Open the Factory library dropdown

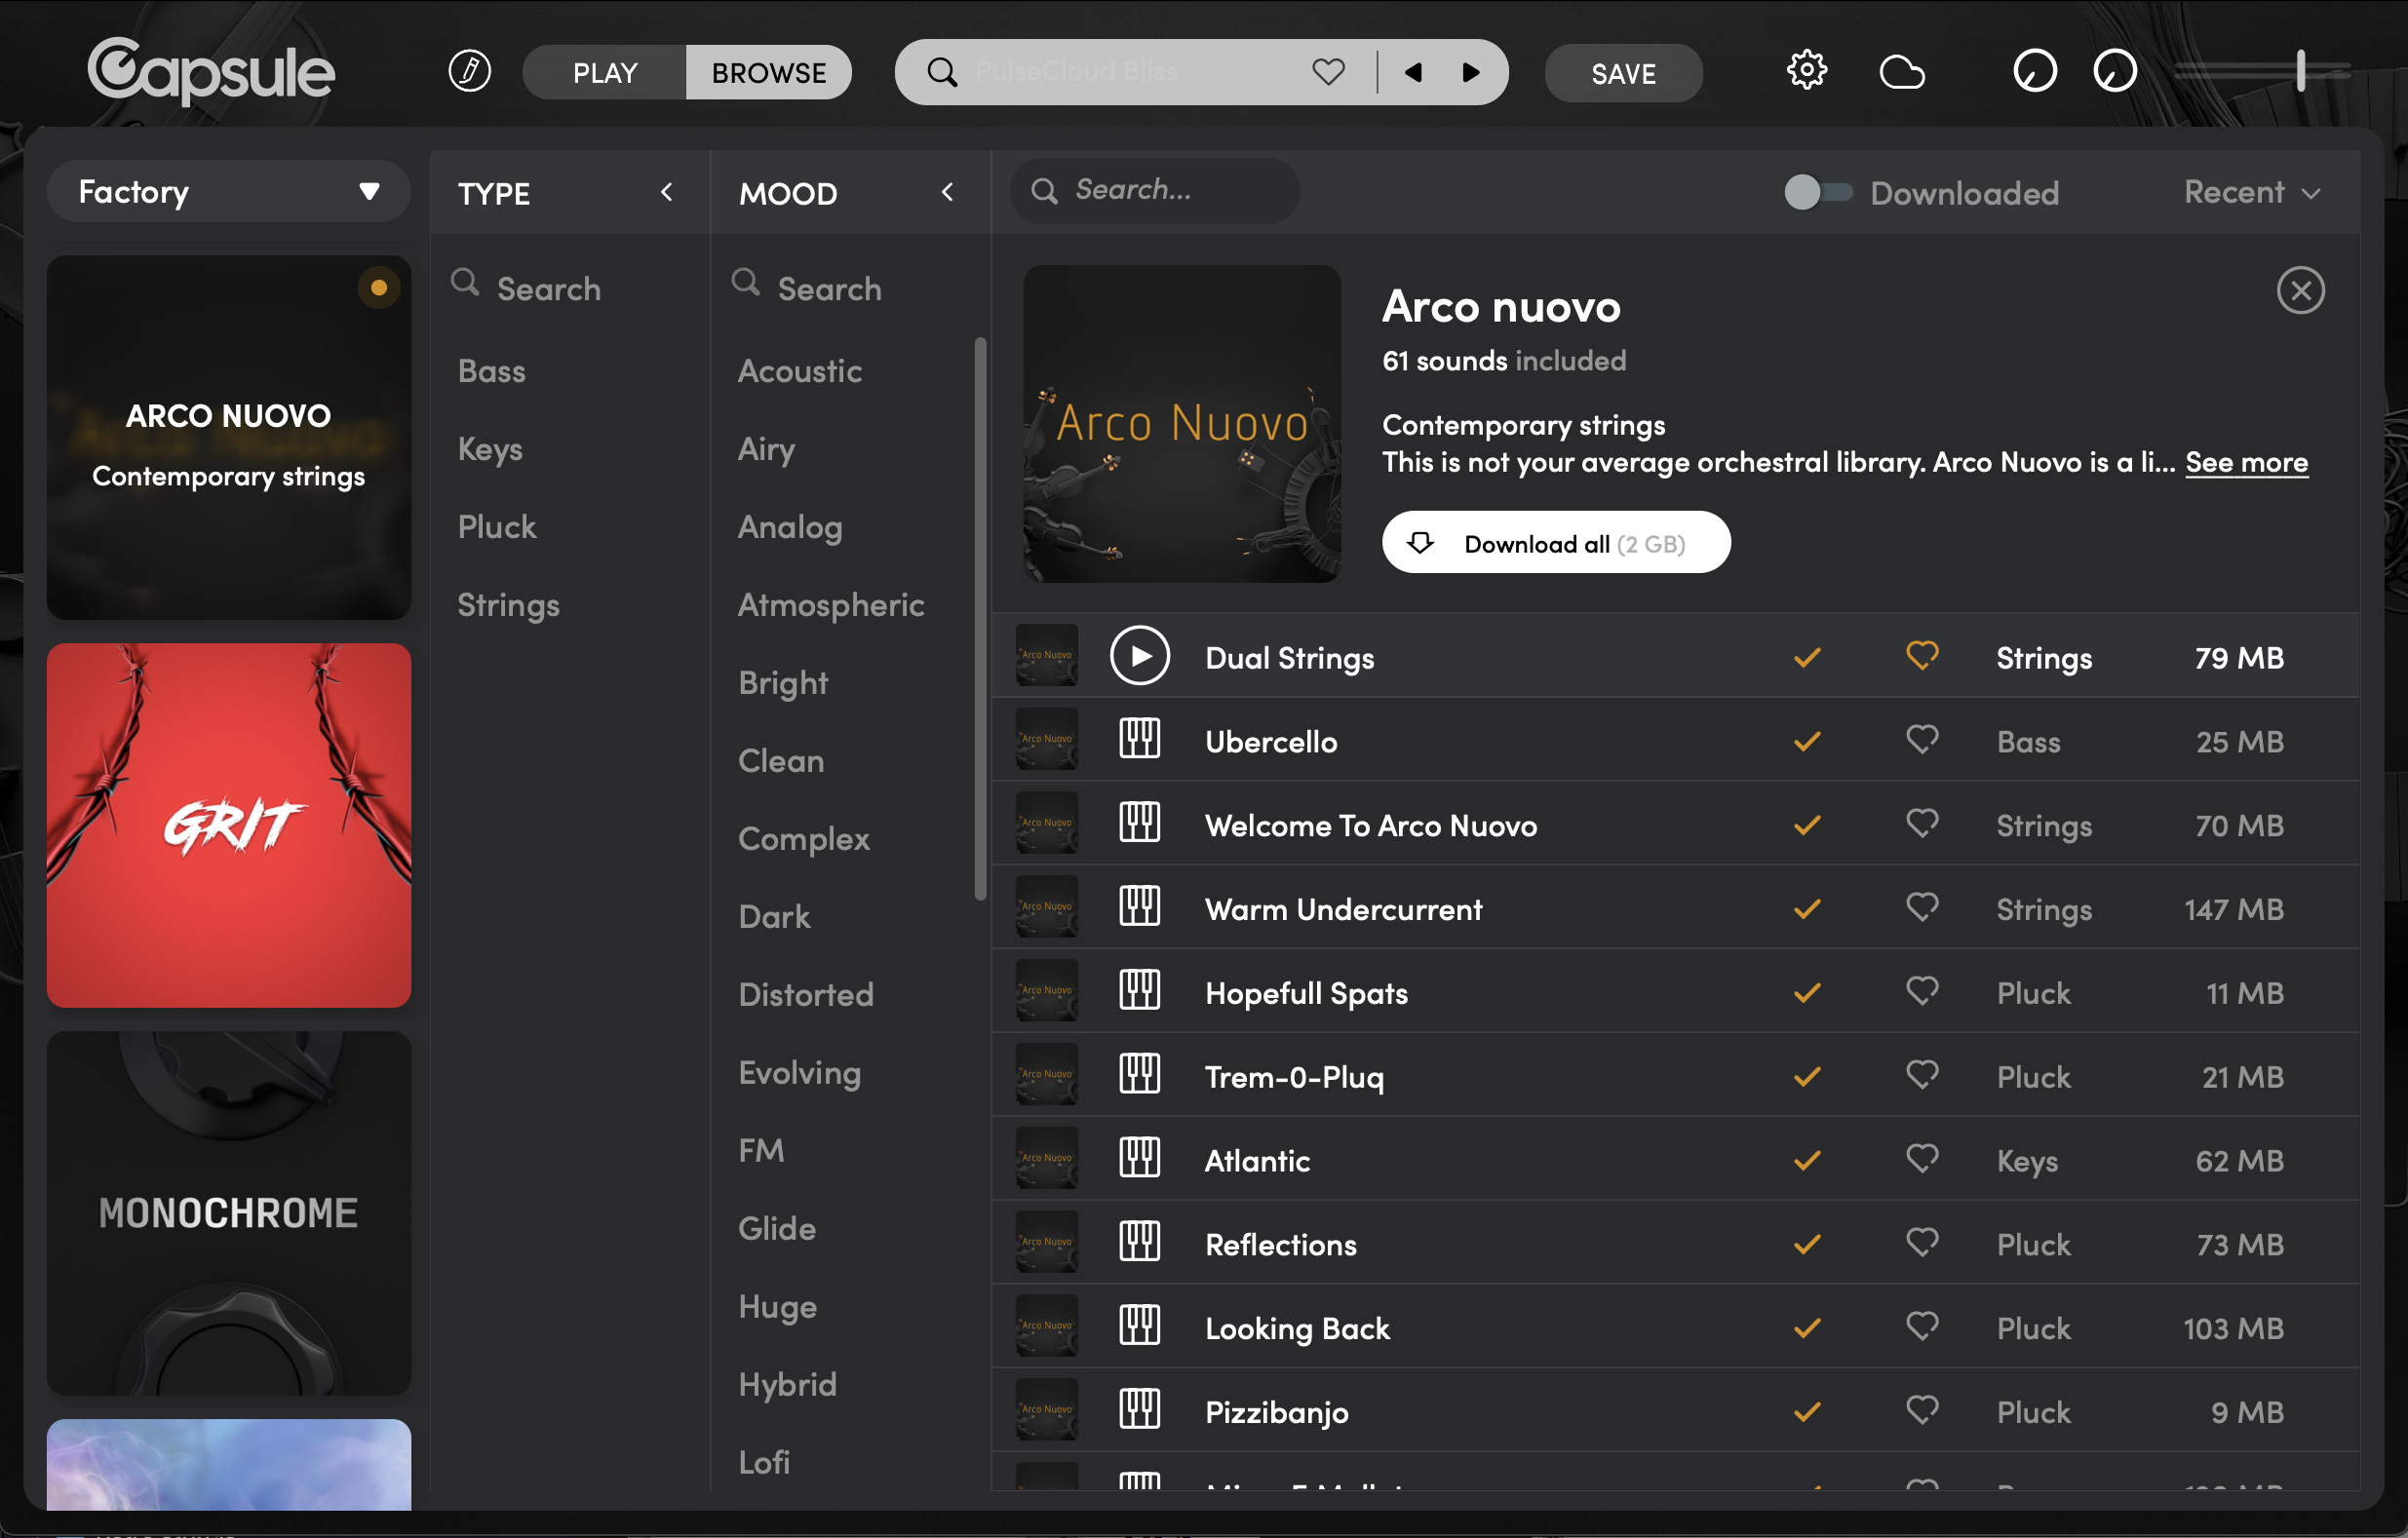pos(228,191)
